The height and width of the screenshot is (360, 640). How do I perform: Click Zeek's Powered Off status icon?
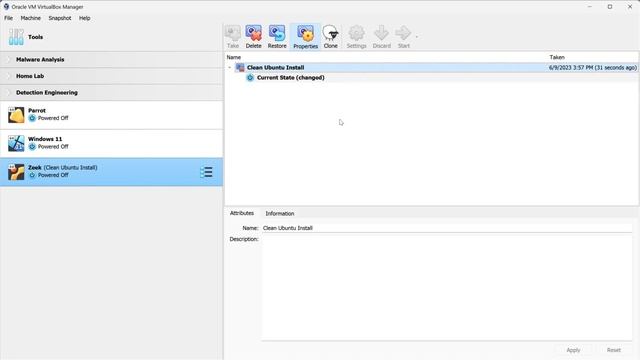[32, 175]
